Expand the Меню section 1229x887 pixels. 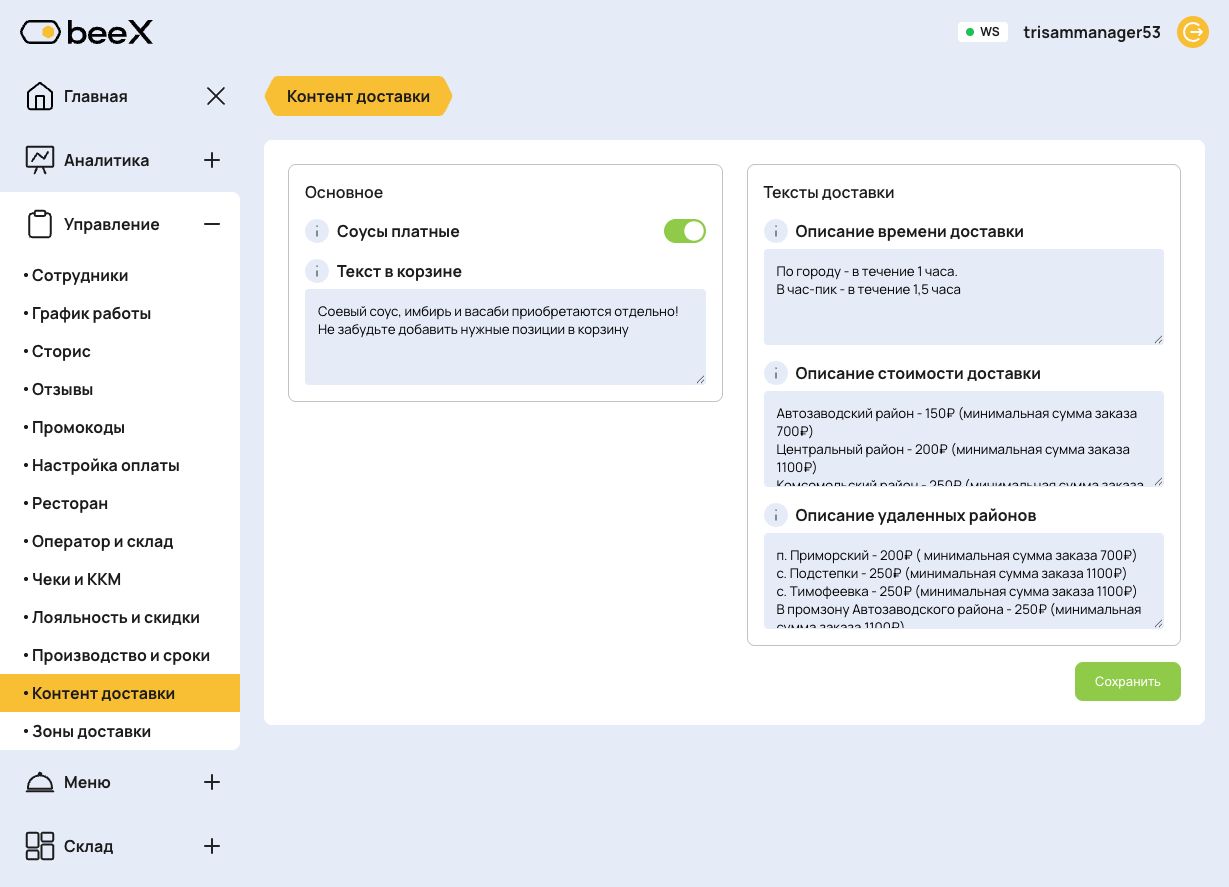[212, 782]
